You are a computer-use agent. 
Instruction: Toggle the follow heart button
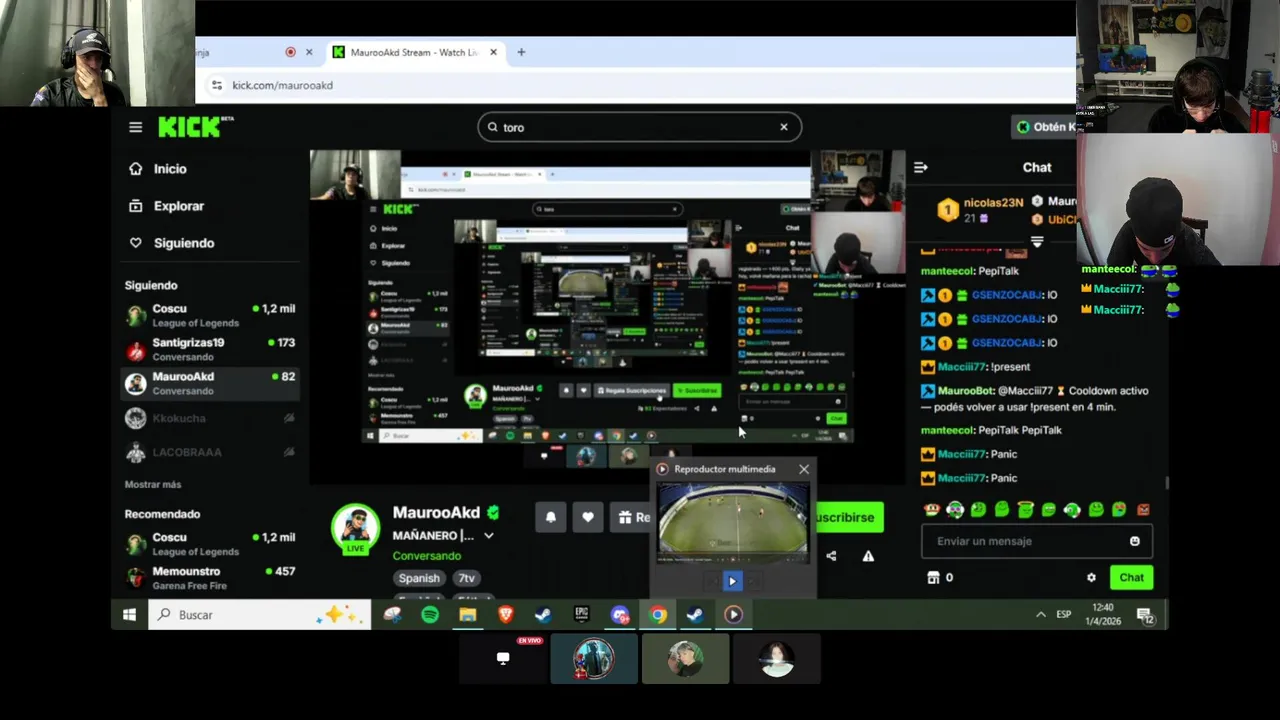tap(588, 517)
